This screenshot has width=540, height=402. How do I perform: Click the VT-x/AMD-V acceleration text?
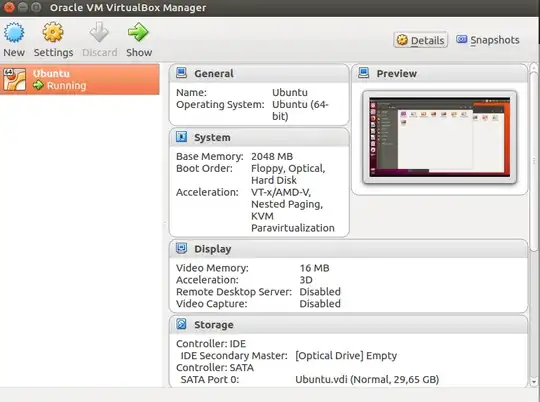[281, 192]
